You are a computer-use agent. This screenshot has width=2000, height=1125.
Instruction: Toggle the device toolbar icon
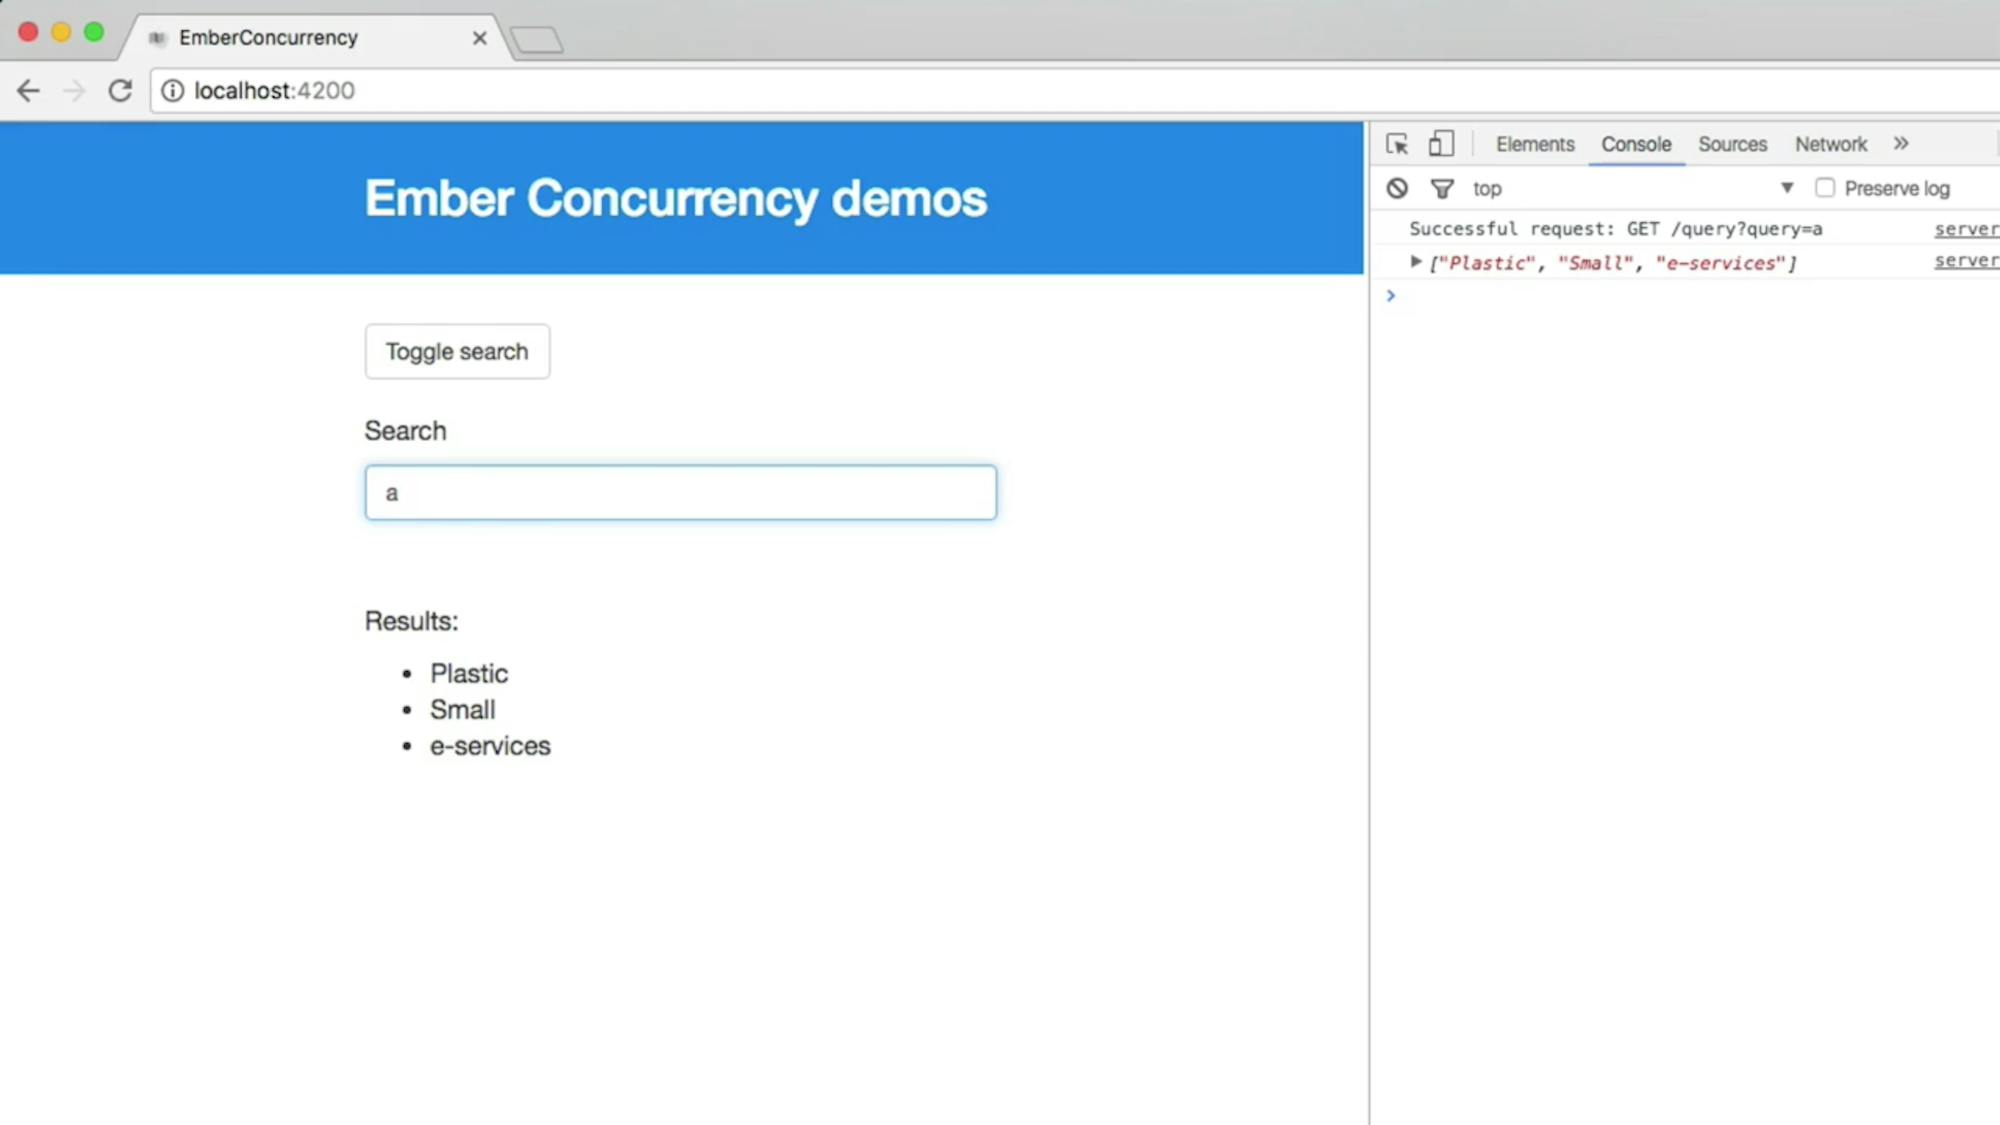coord(1440,144)
